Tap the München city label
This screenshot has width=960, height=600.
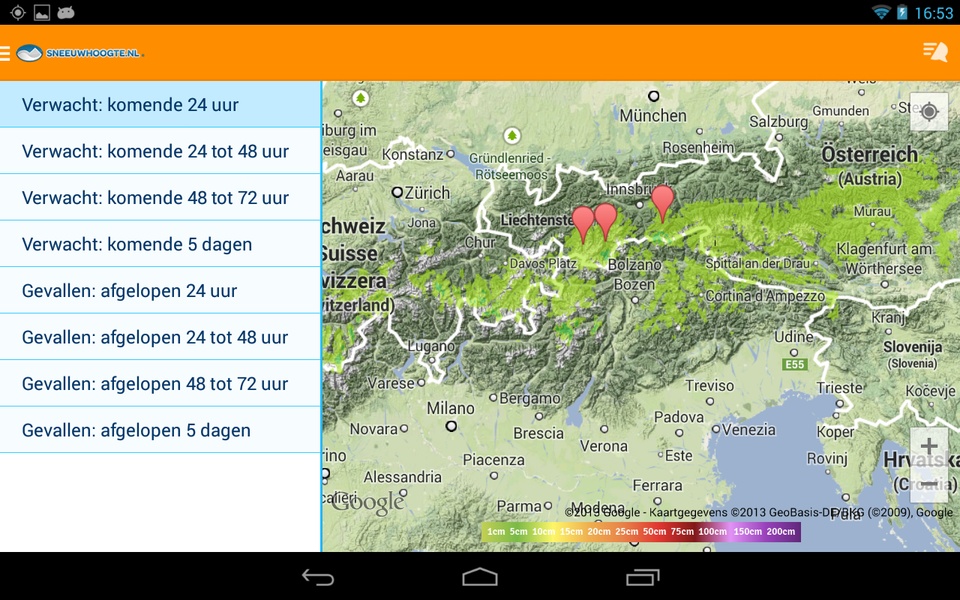click(x=653, y=116)
